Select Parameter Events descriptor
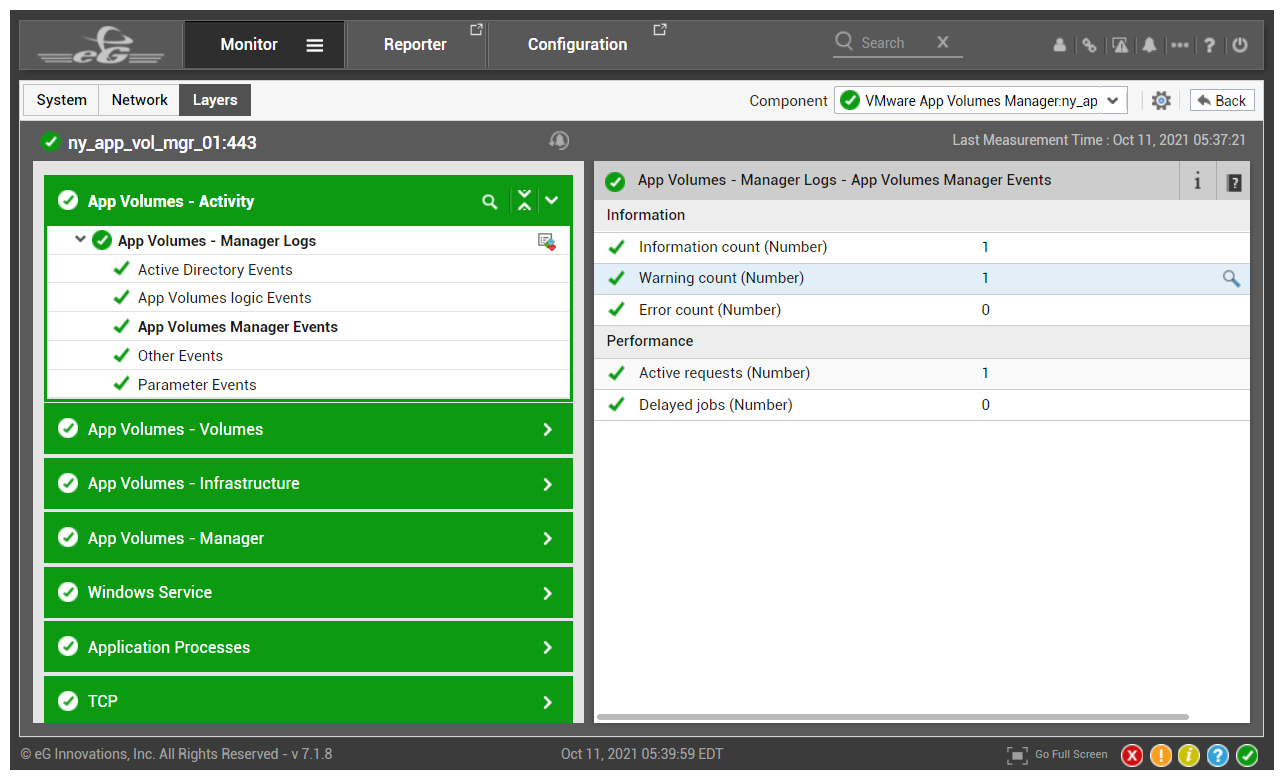This screenshot has width=1284, height=780. tap(197, 385)
